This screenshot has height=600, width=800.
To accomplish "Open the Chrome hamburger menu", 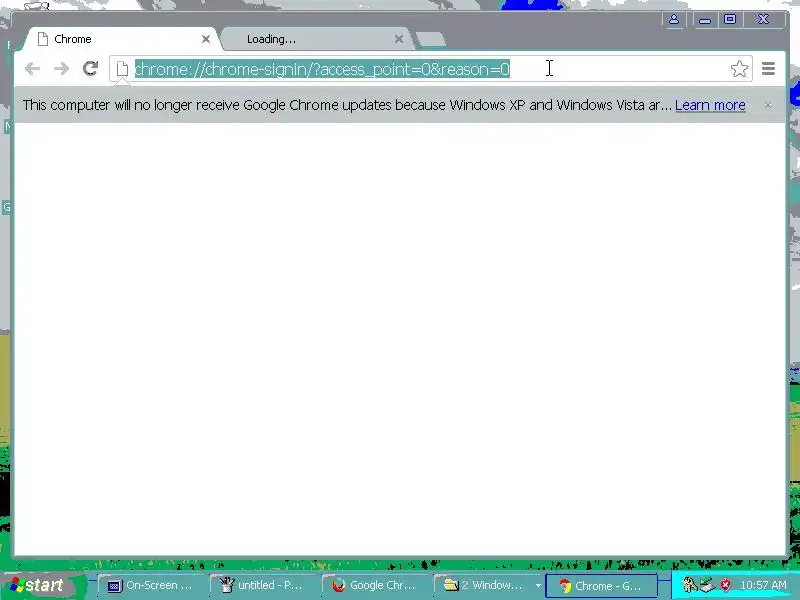I will point(768,68).
